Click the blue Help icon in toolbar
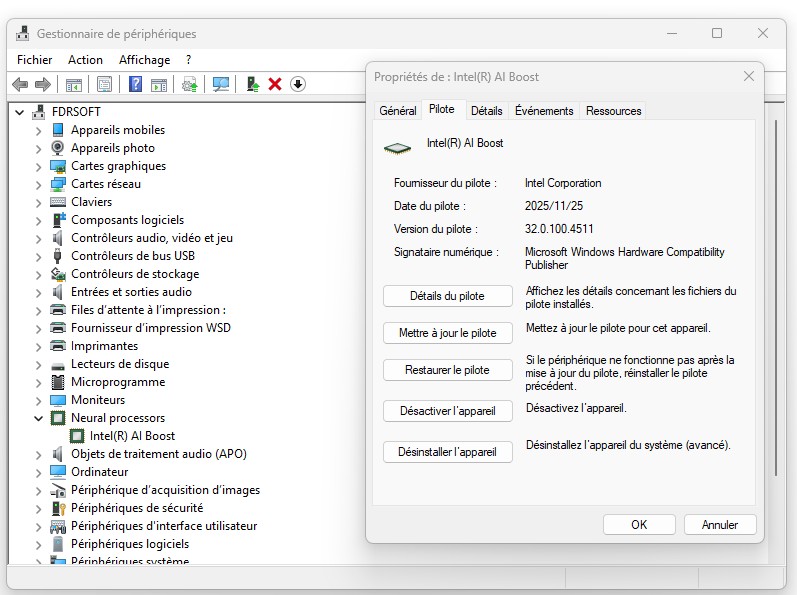Viewport: 797px width, 595px height. click(x=135, y=85)
